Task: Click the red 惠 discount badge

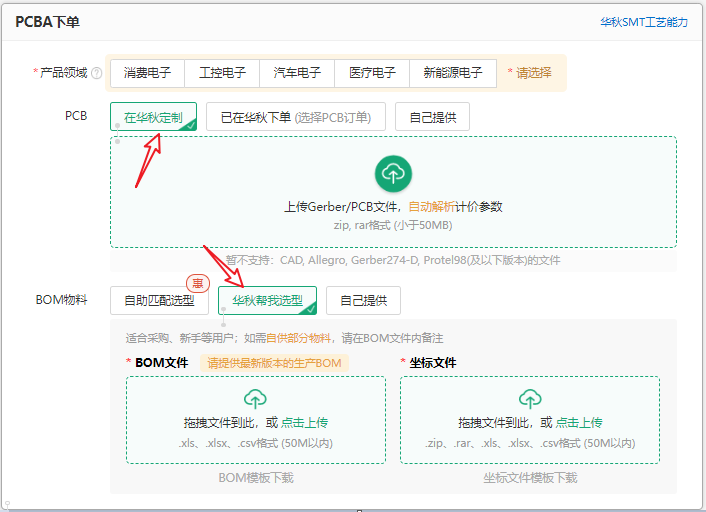Action: point(197,283)
